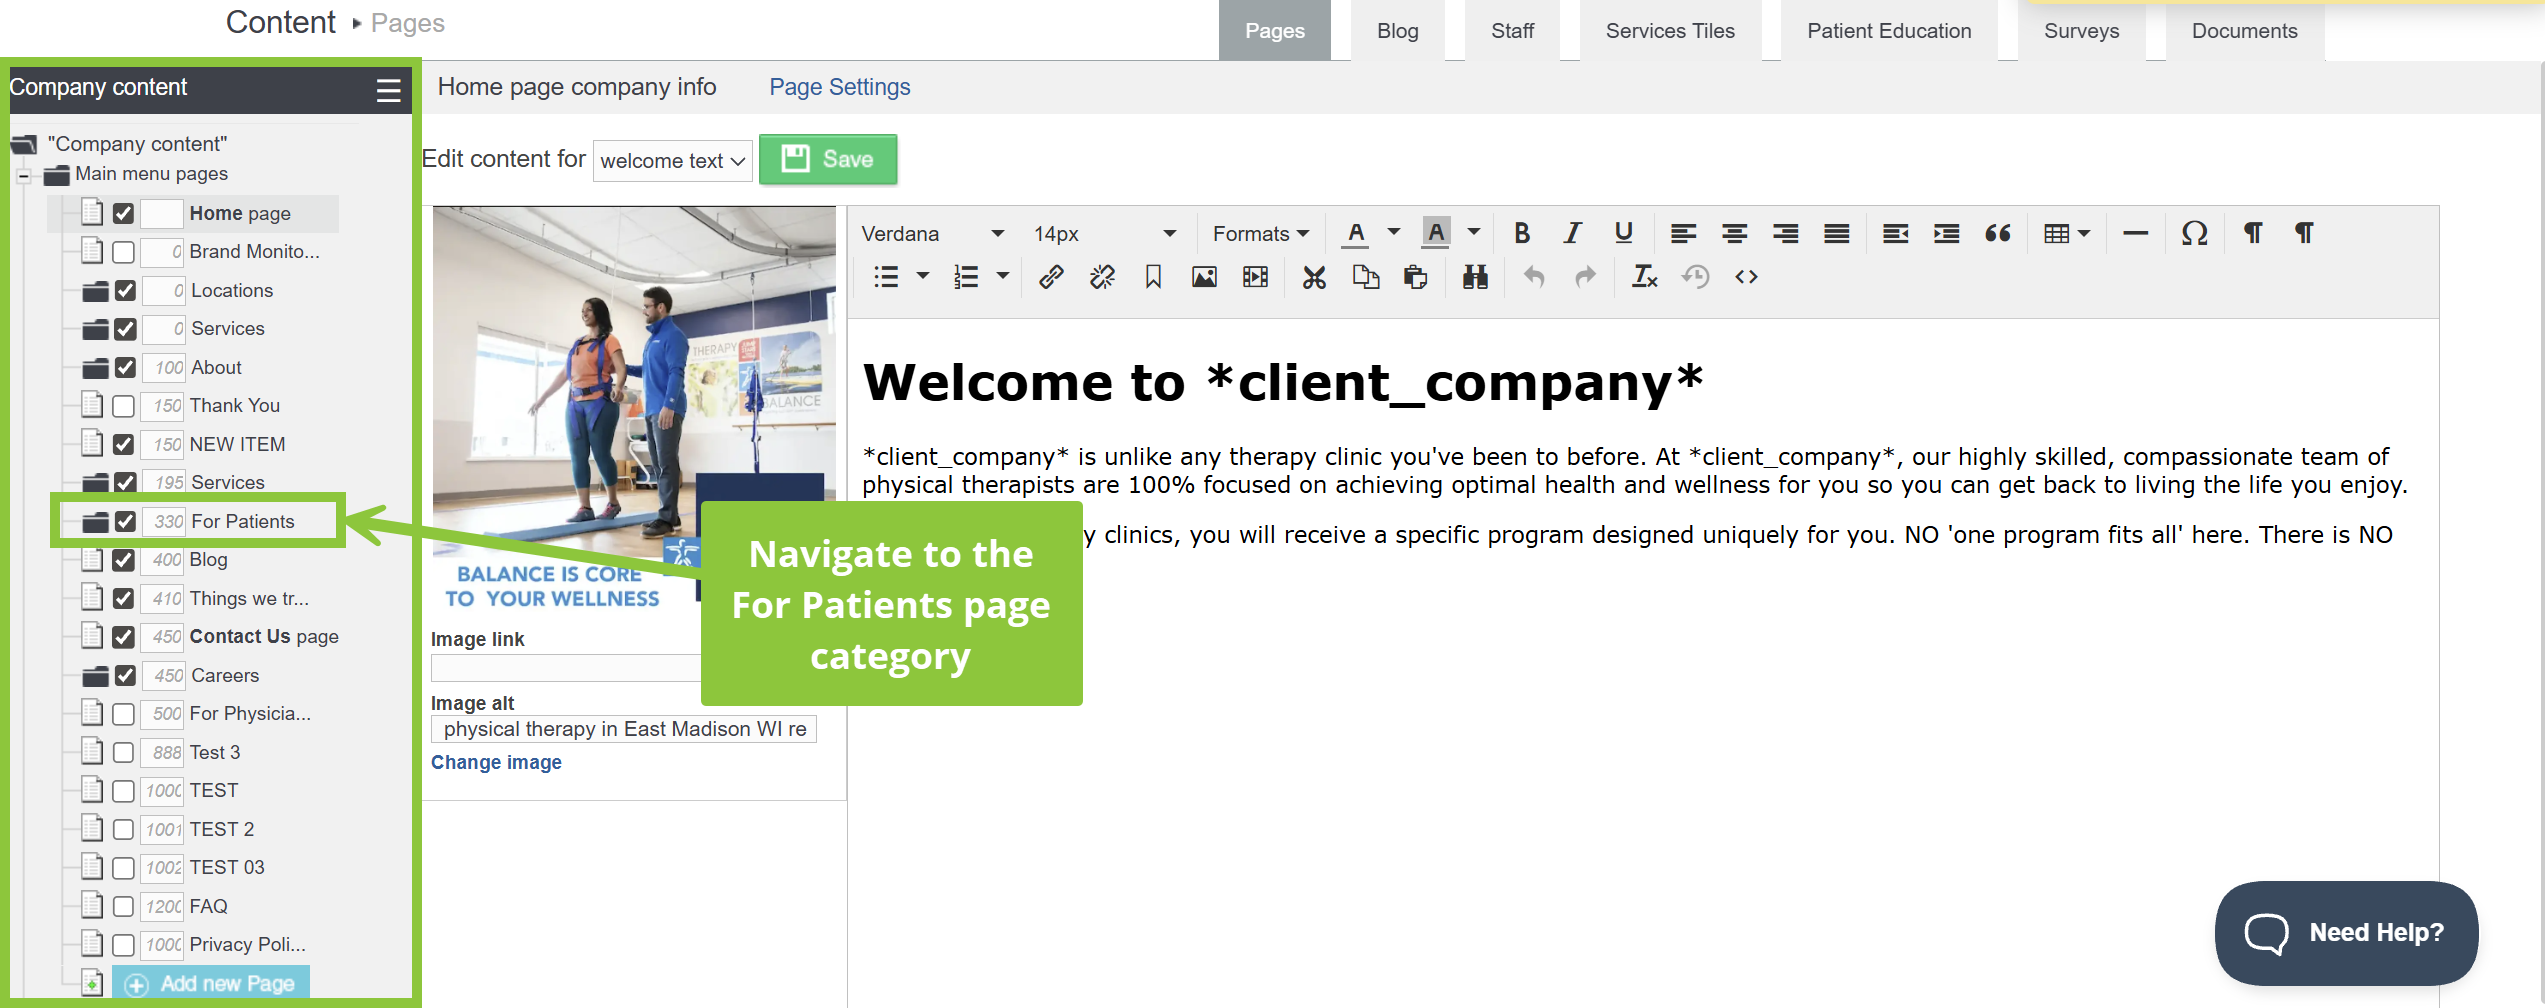Go to the Surveys tab

tap(2081, 31)
